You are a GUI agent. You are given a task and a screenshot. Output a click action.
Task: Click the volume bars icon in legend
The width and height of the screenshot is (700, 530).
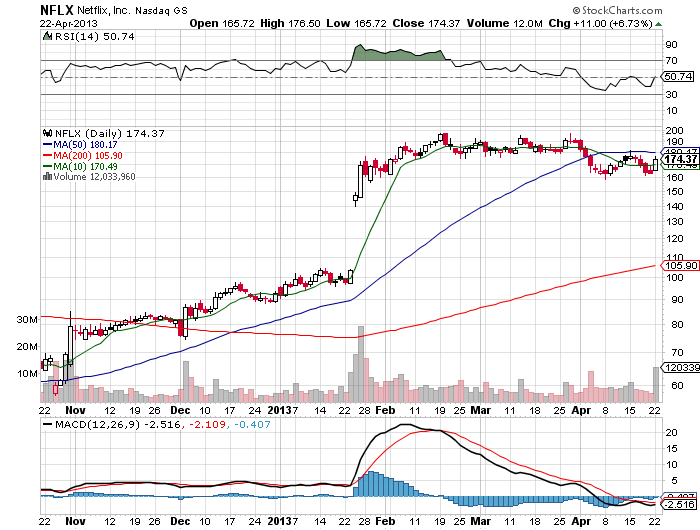click(47, 176)
